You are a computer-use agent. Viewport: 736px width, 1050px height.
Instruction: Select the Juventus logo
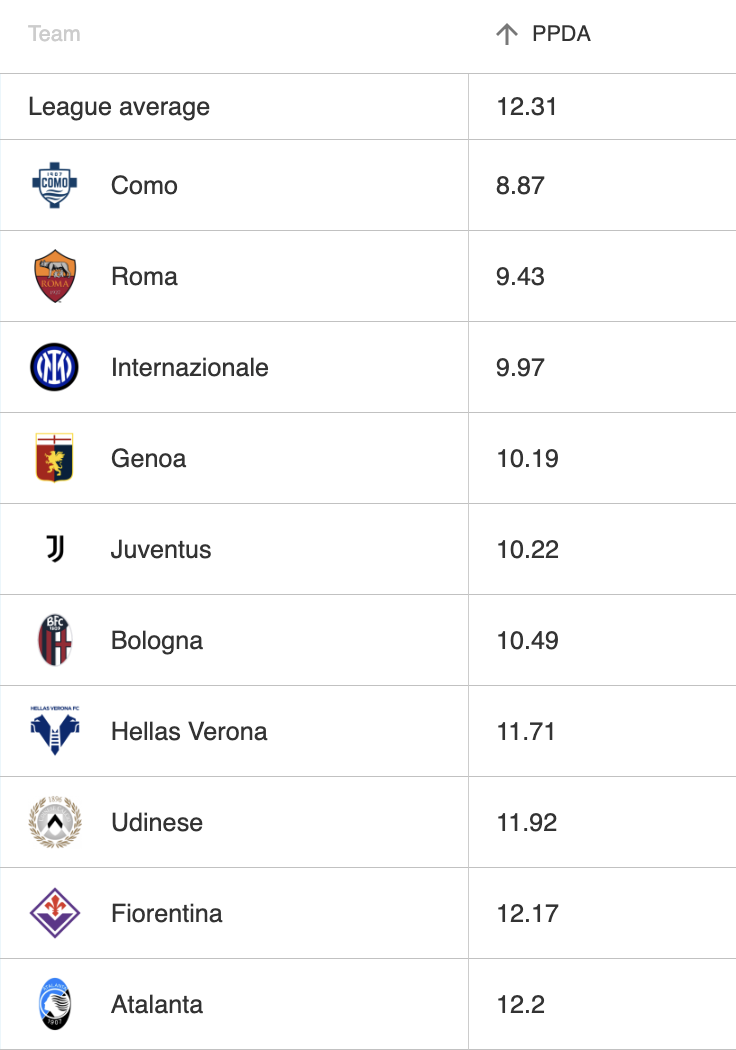55,549
